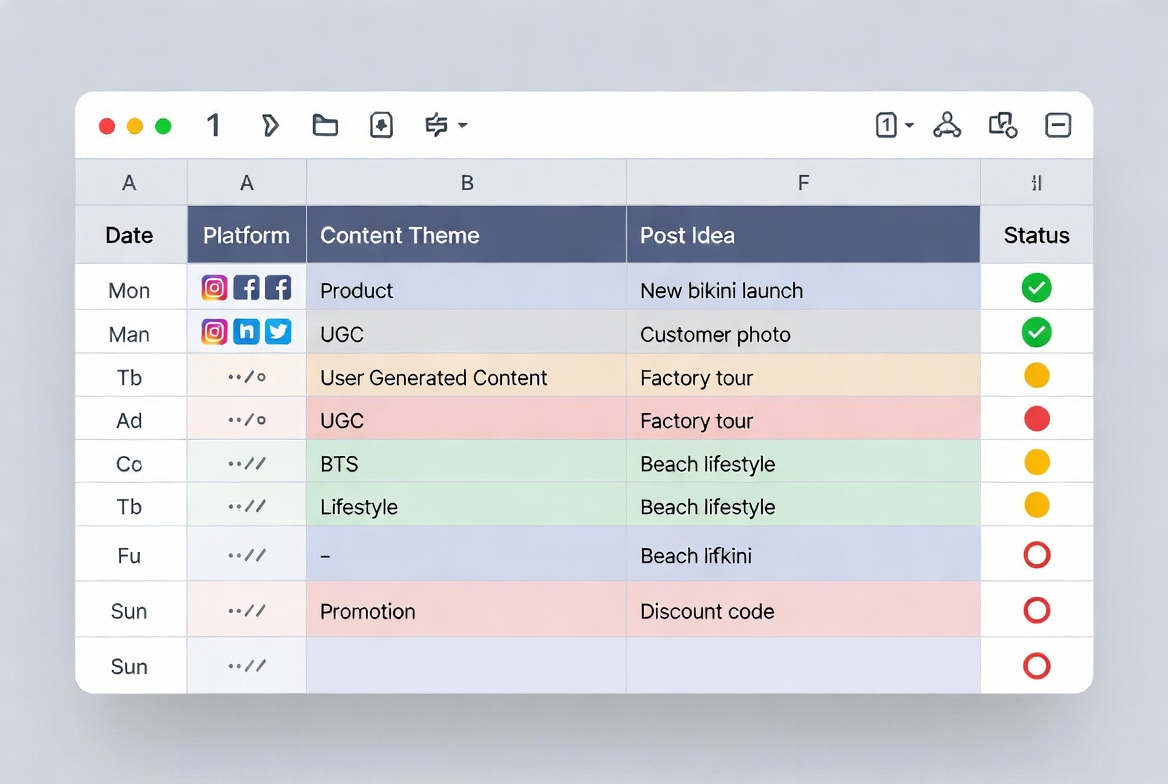Screen dimensions: 1168x784
Task: Click the Instagram icon in the Mon row
Action: click(x=214, y=287)
